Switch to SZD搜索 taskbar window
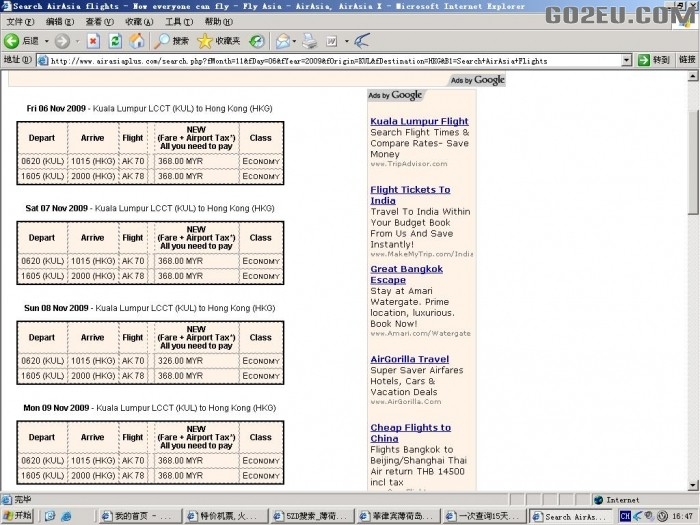700x525 pixels. [x=312, y=516]
